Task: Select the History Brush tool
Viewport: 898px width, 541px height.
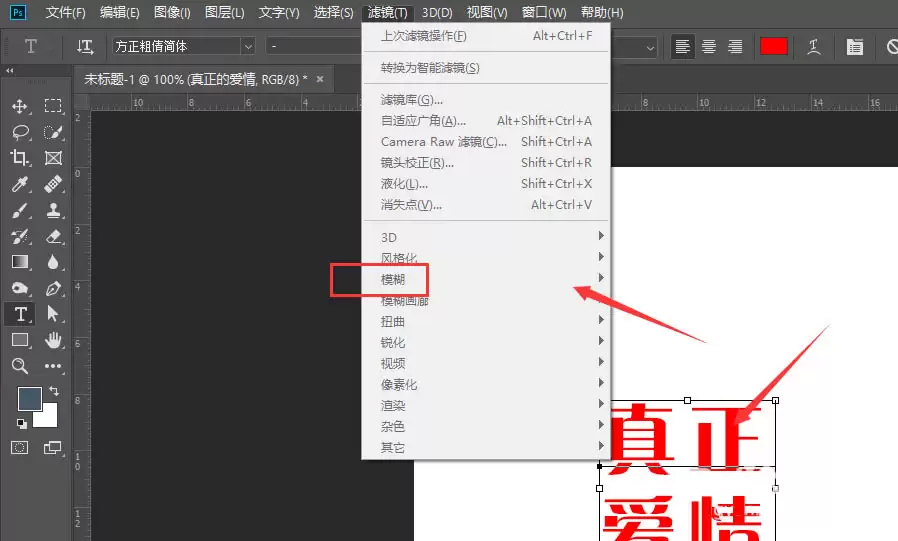Action: pos(19,236)
